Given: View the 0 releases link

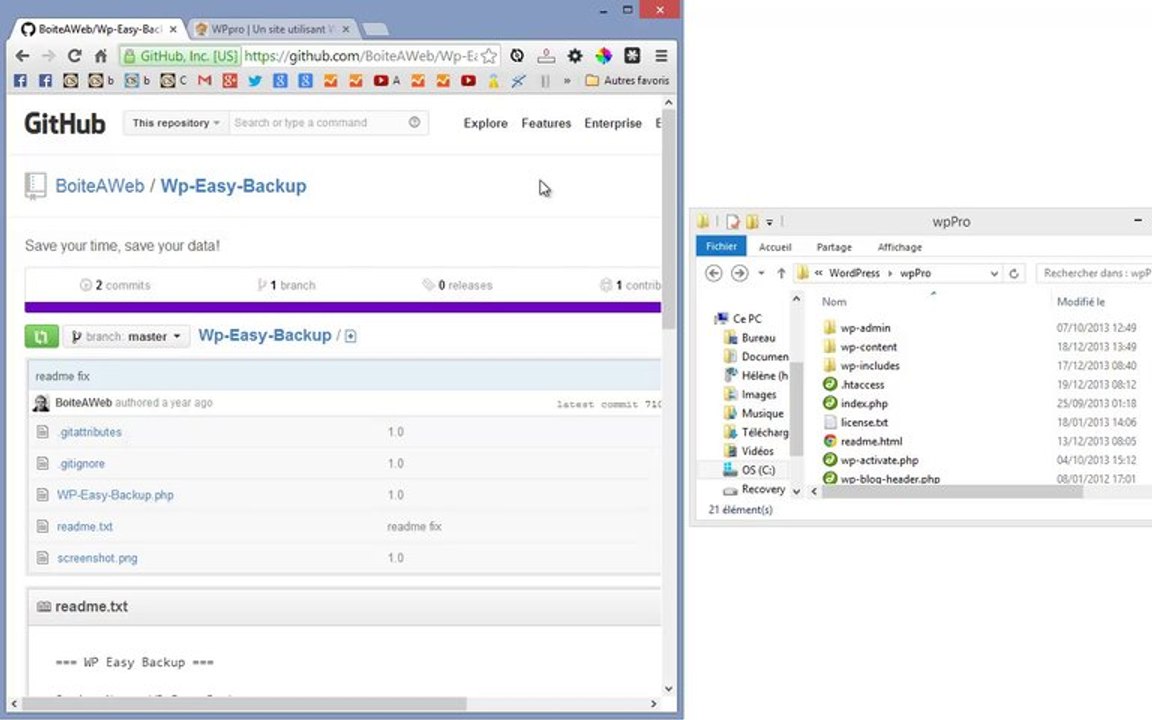Looking at the screenshot, I should coord(457,285).
